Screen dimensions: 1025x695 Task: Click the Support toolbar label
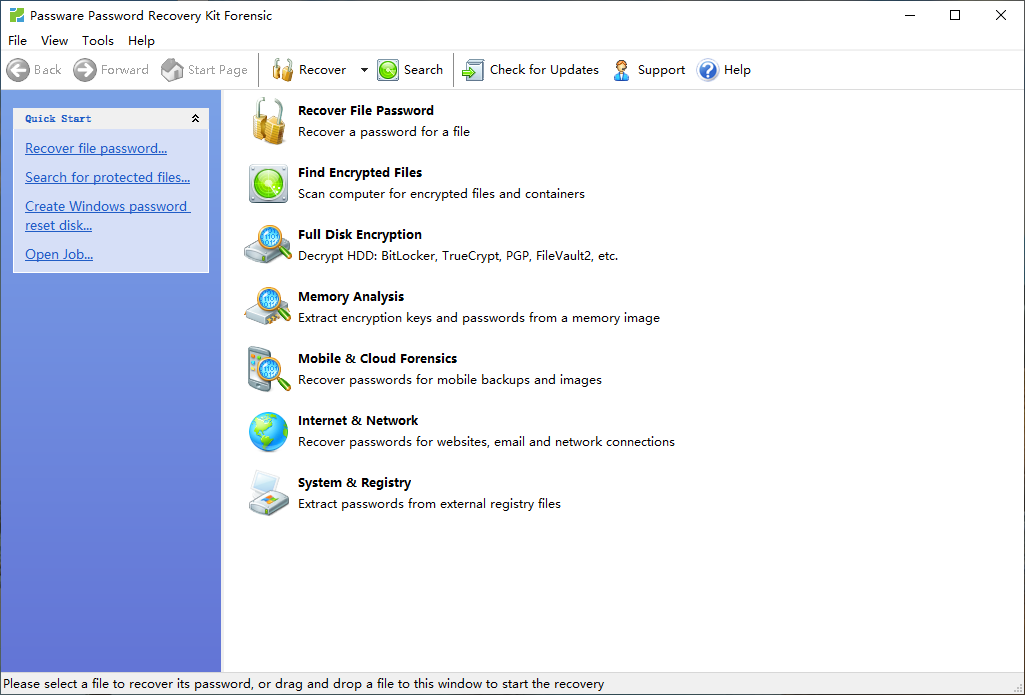pos(661,70)
